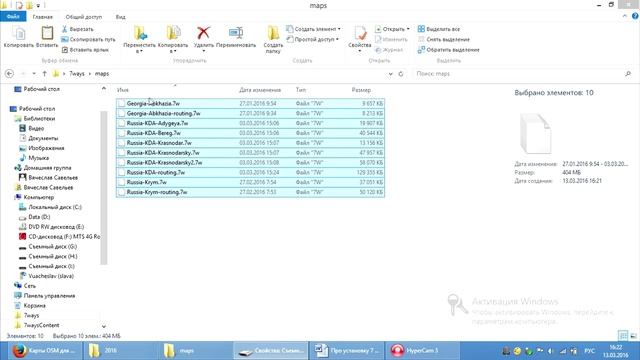Switch to large icons view in status bar

pos(633,336)
